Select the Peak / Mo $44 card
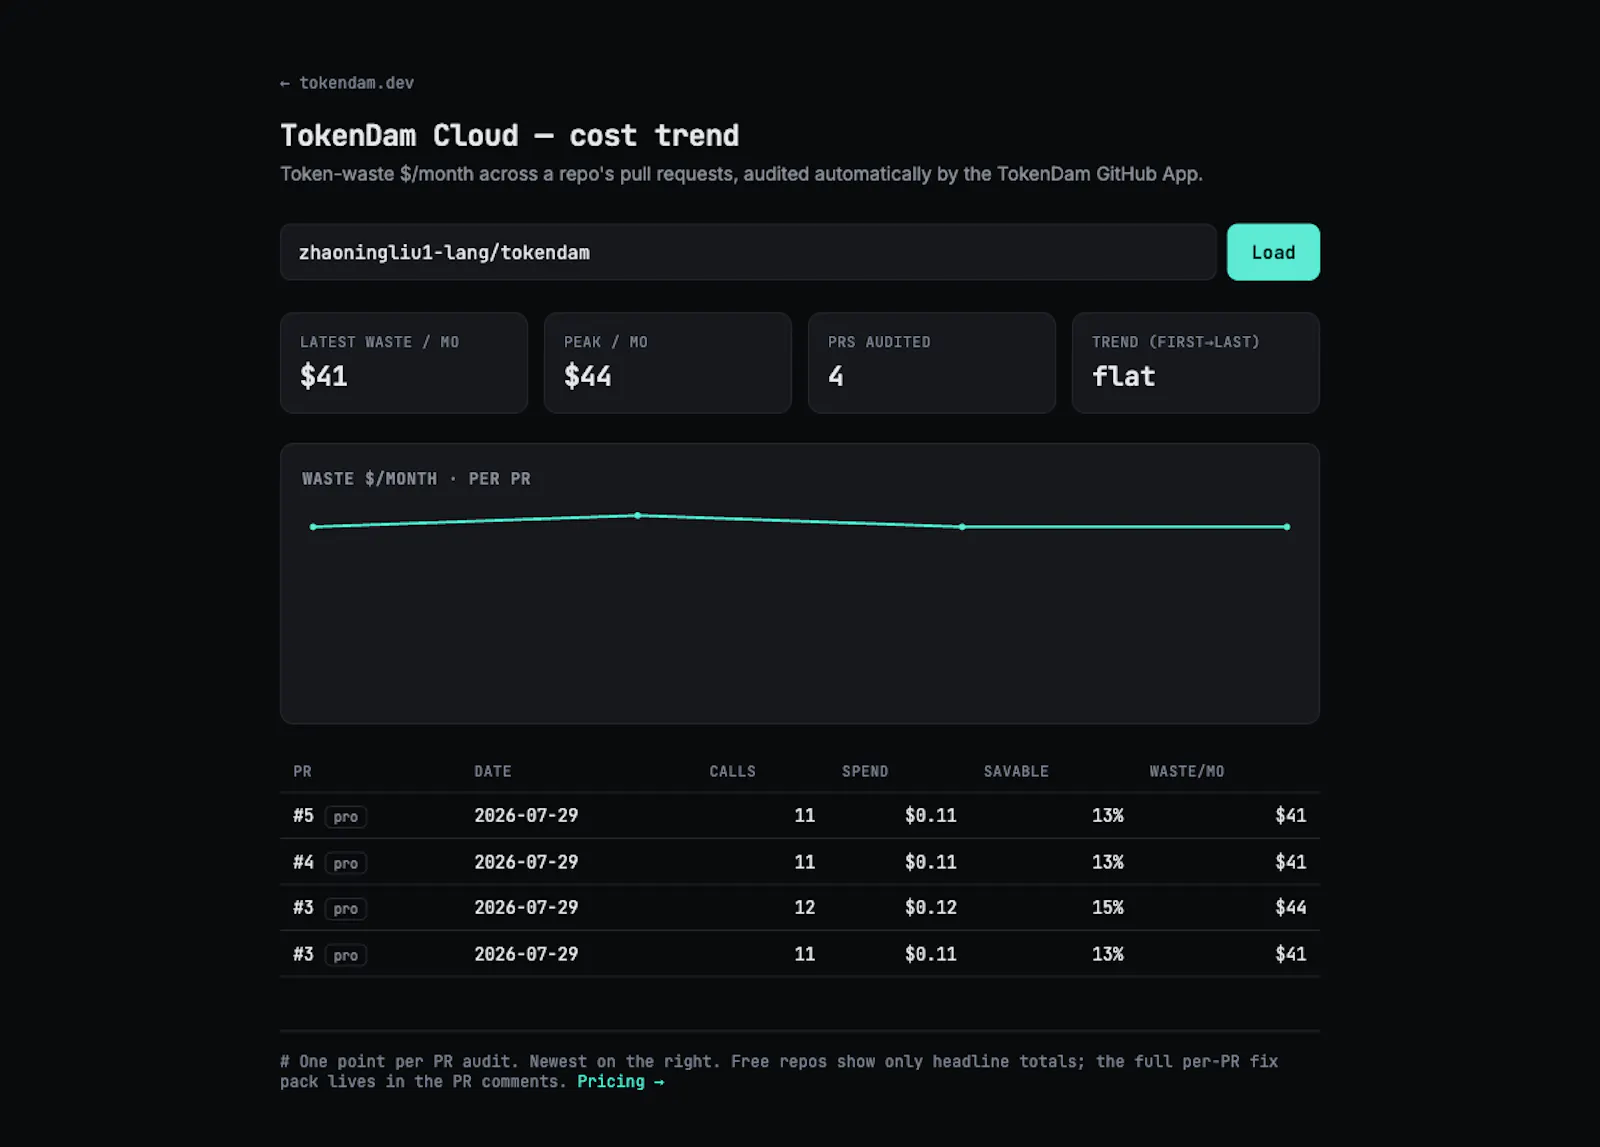 tap(668, 363)
